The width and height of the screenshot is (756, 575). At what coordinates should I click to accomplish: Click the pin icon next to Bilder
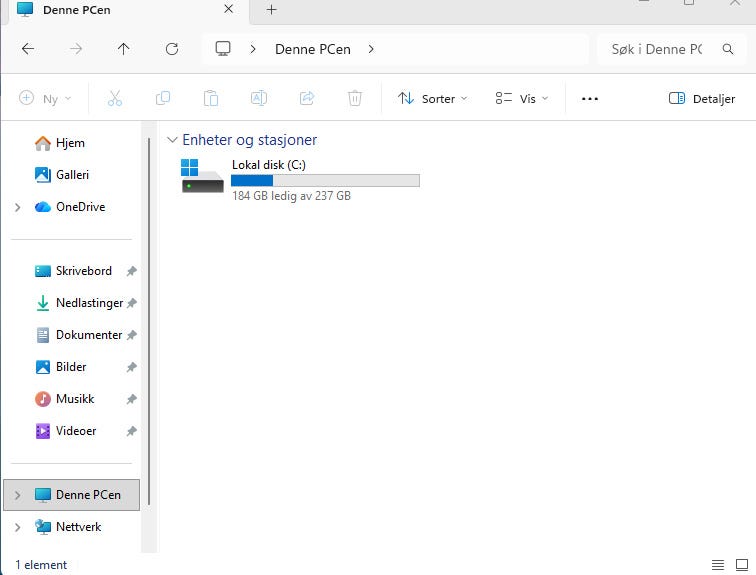tap(132, 367)
